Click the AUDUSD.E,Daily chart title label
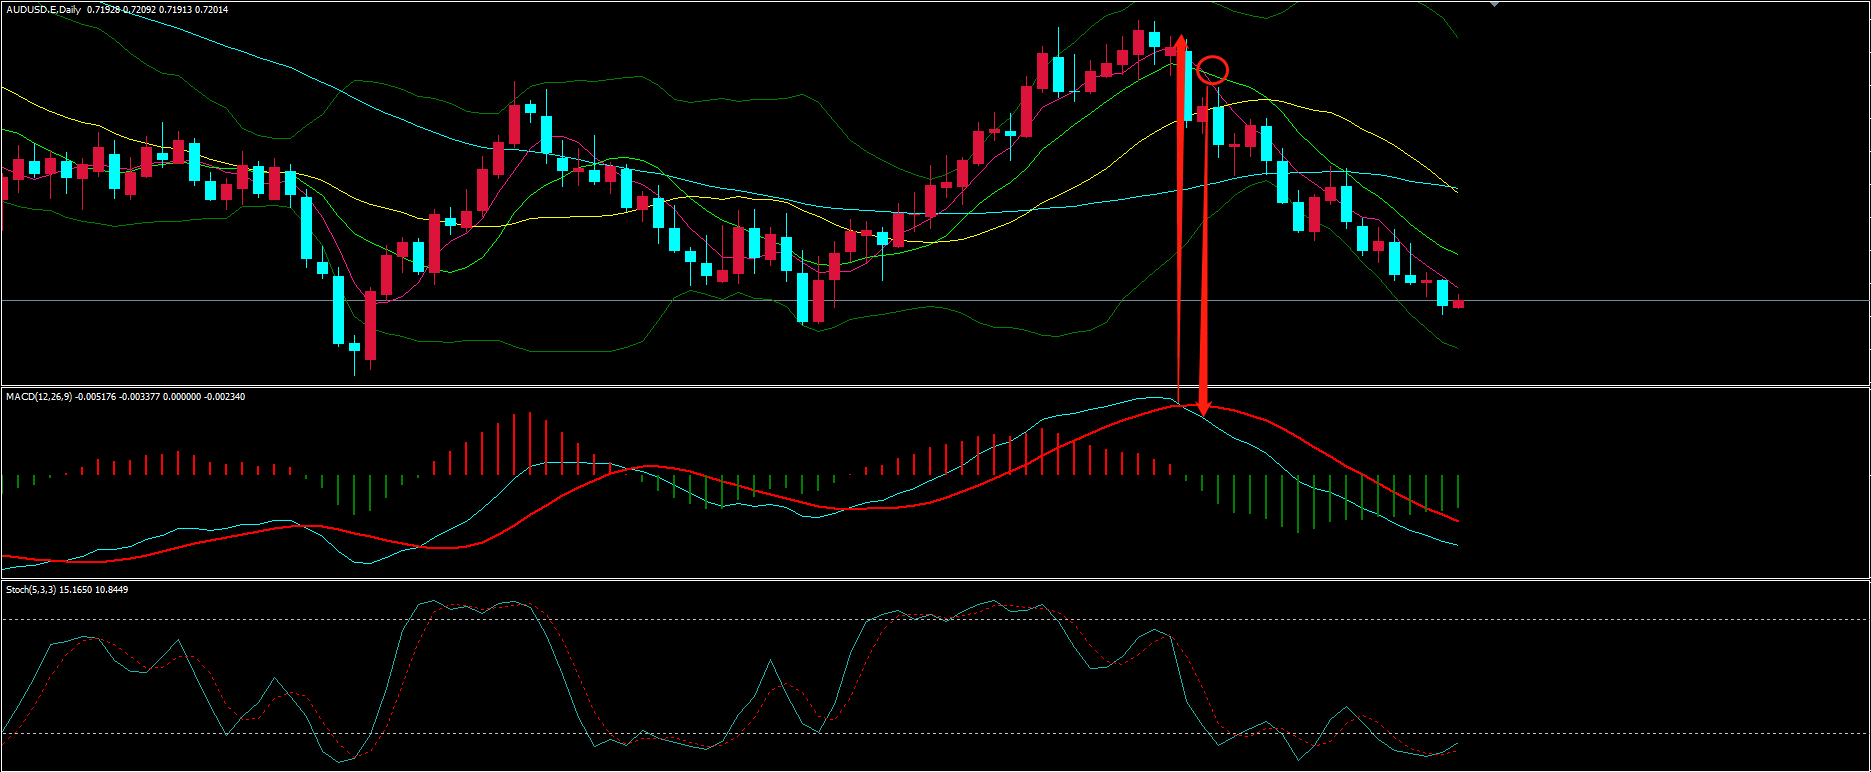The height and width of the screenshot is (772, 1871). [43, 10]
